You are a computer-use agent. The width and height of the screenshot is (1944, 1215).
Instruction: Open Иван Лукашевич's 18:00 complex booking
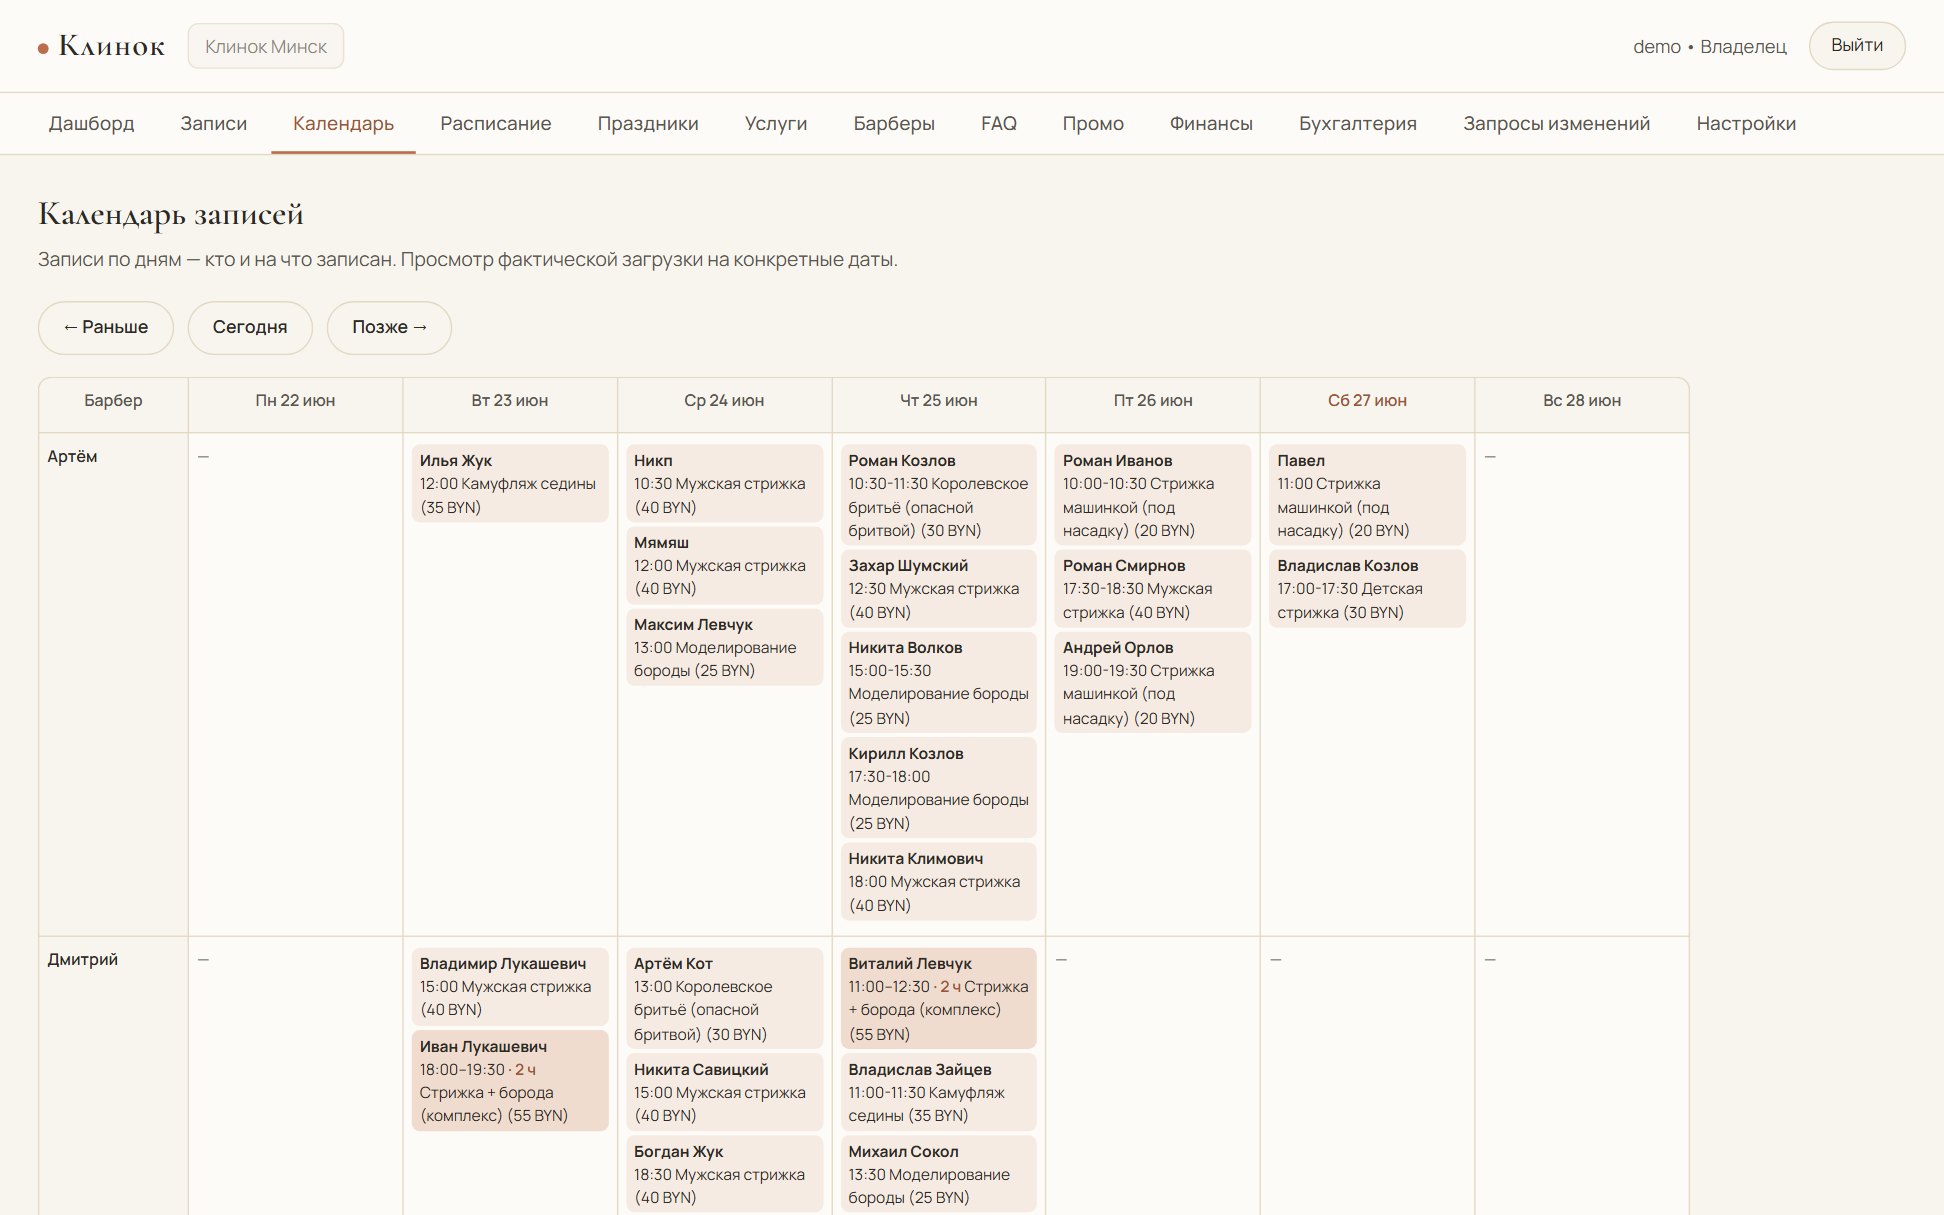pyautogui.click(x=510, y=1081)
